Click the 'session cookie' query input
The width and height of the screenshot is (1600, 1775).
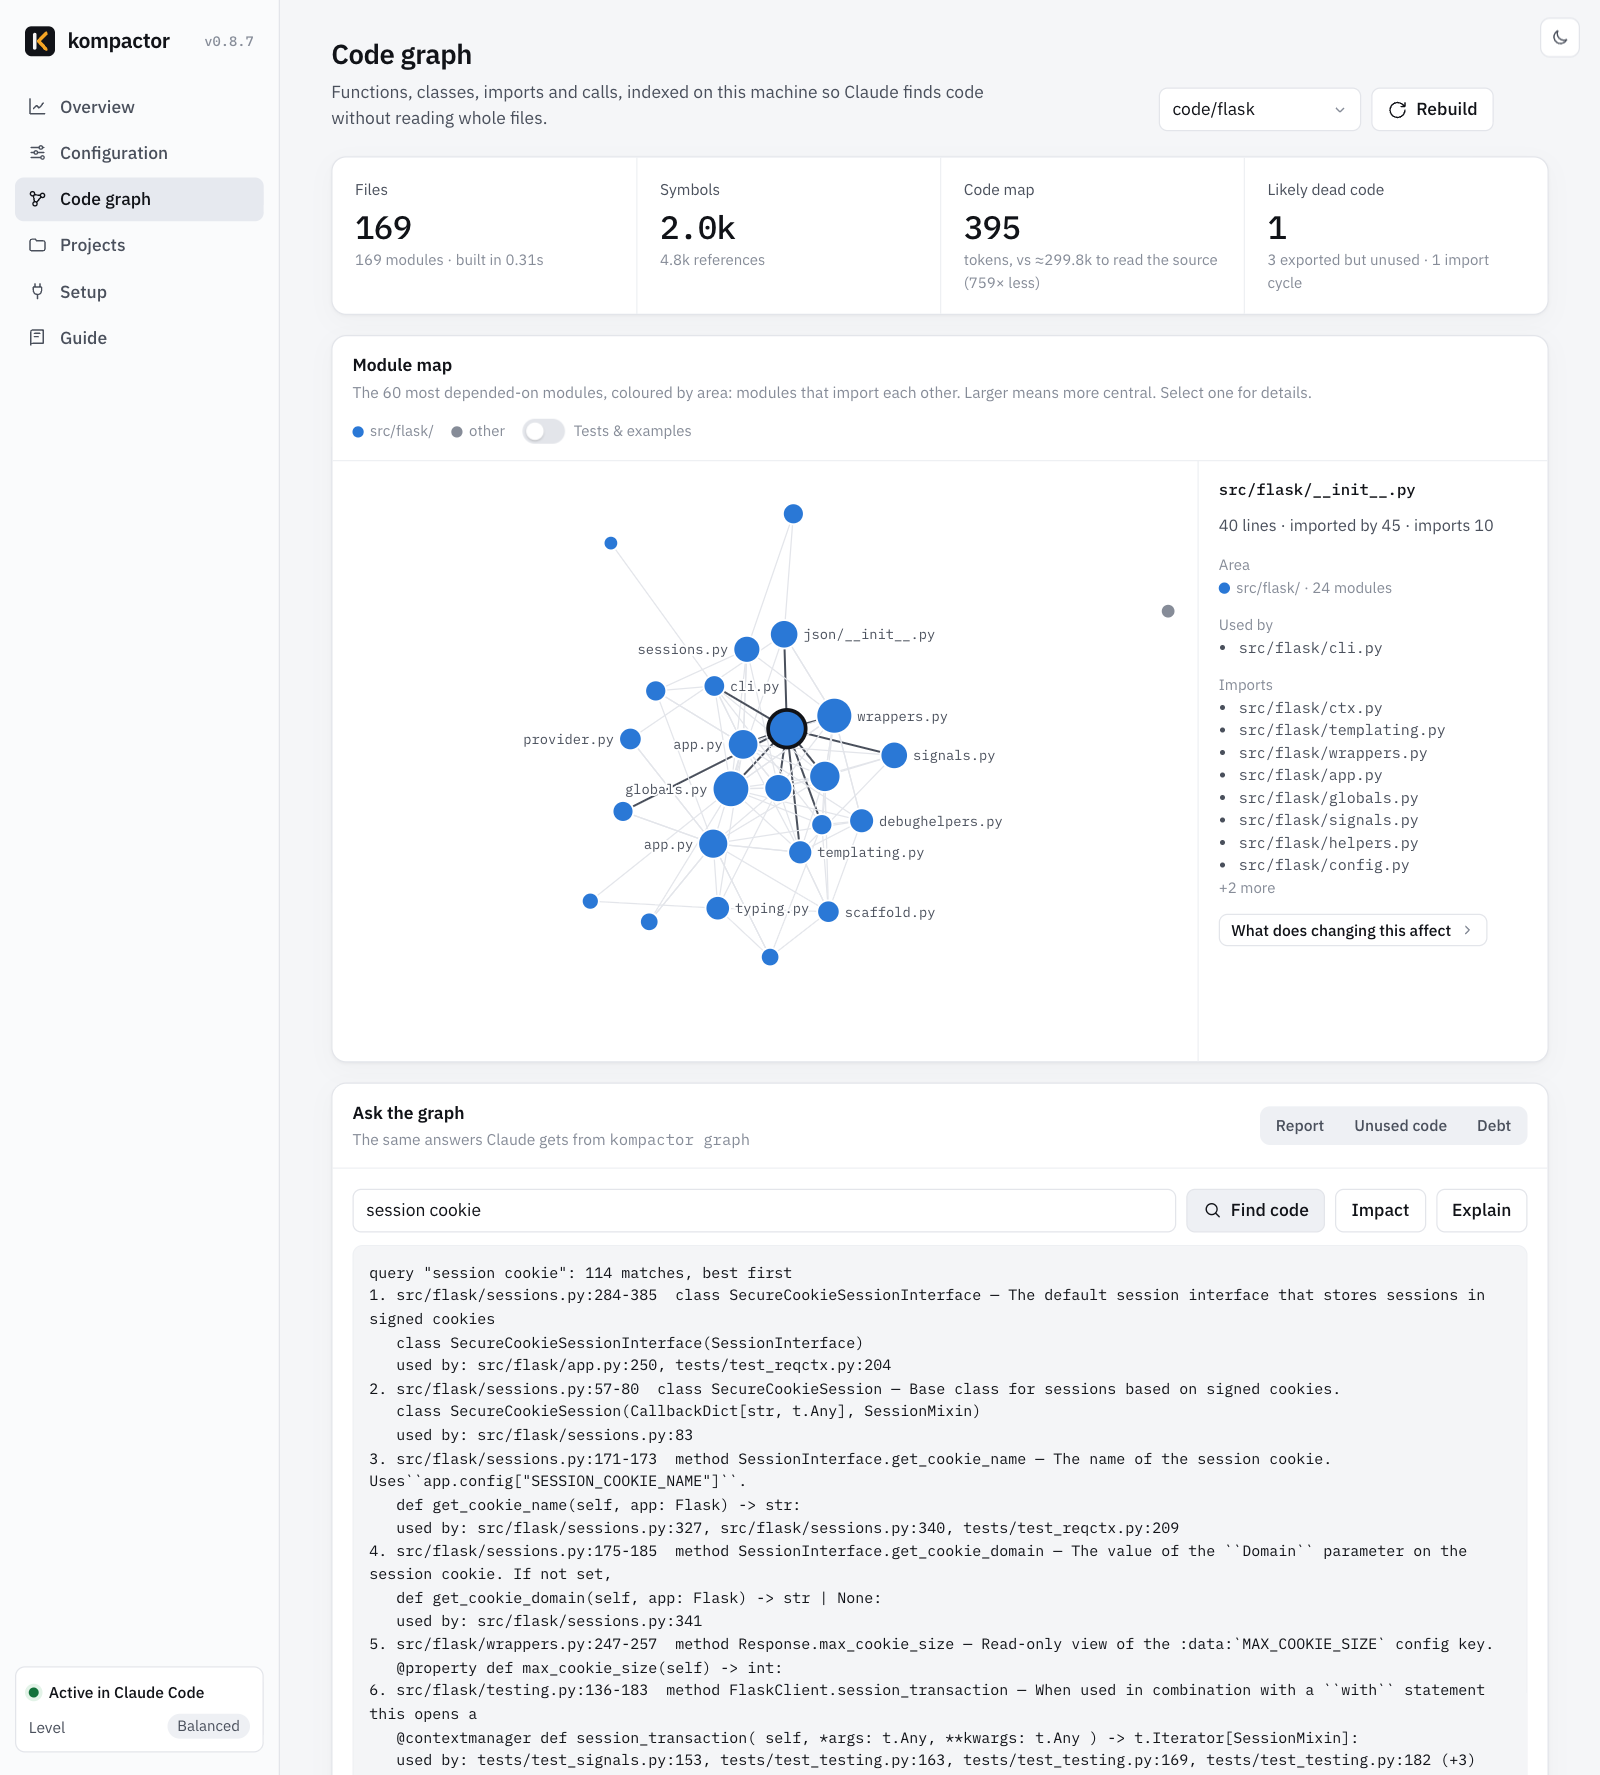764,1210
